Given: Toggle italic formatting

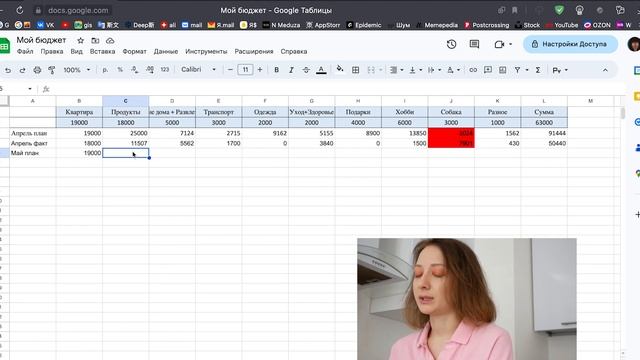Looking at the screenshot, I should pyautogui.click(x=291, y=70).
